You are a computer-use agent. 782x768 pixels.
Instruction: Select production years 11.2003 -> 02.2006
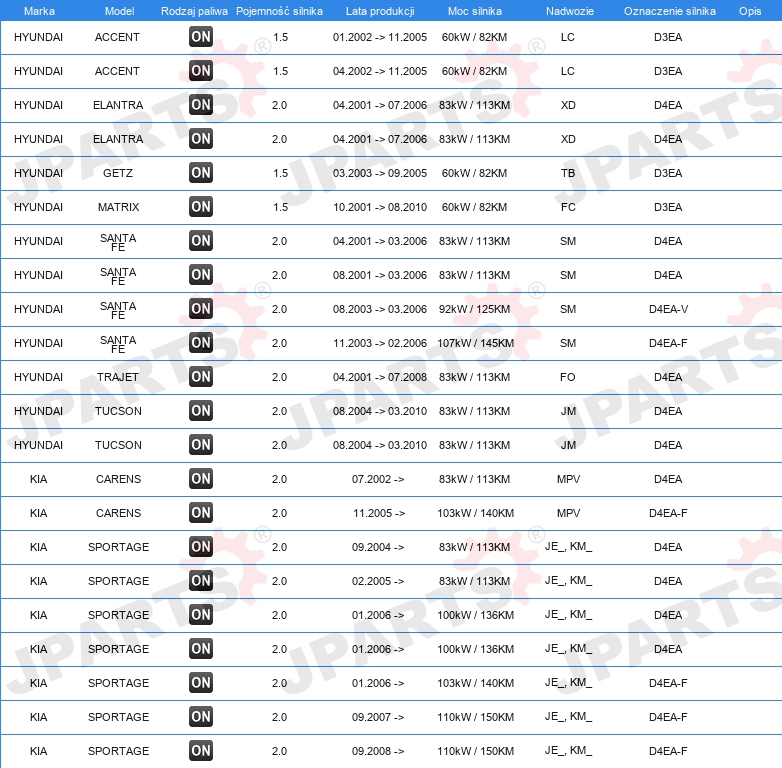point(380,343)
